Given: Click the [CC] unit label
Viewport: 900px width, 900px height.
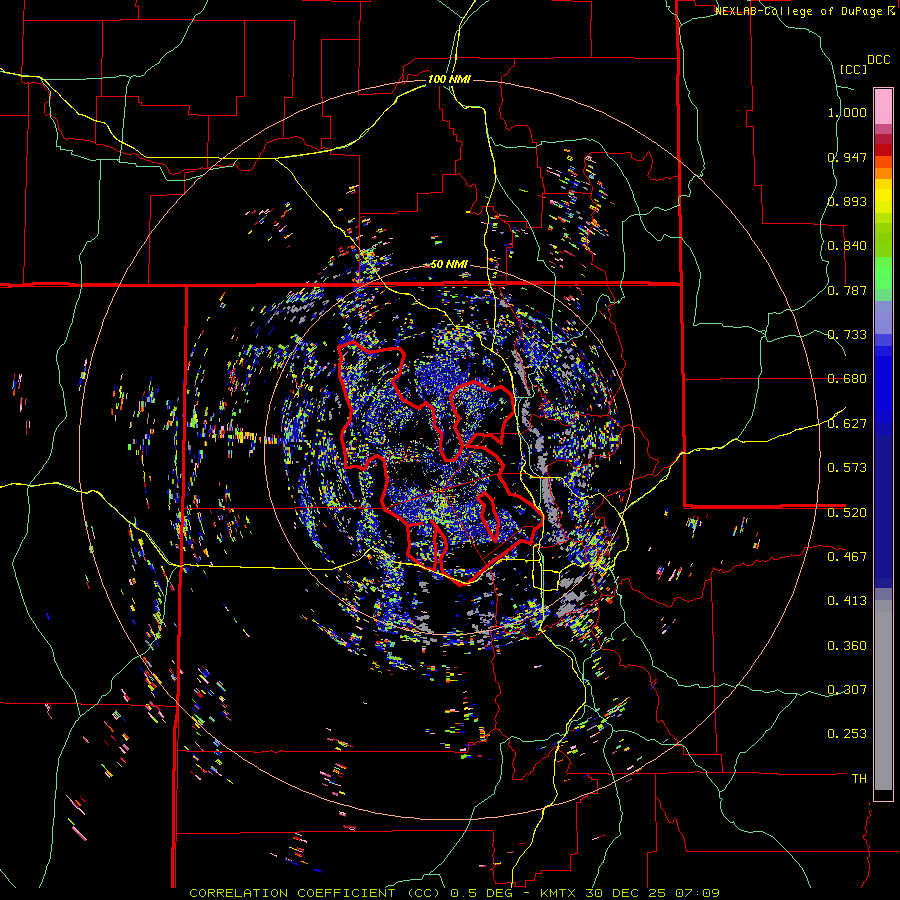Looking at the screenshot, I should coord(853,69).
